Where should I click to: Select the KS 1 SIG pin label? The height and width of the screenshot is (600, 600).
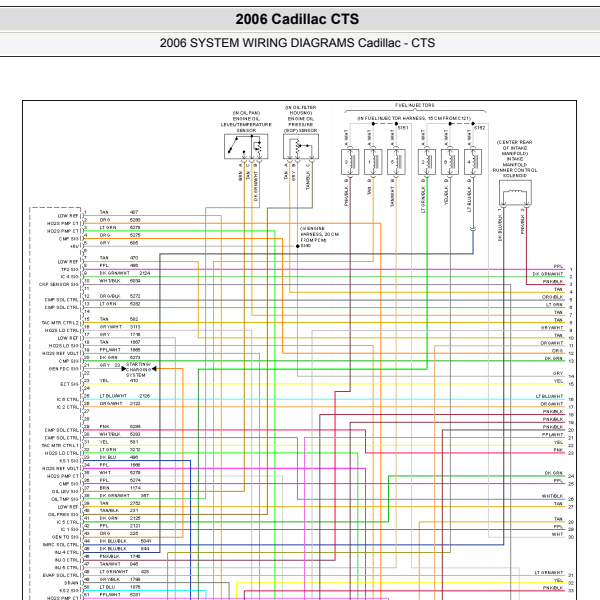click(69, 461)
